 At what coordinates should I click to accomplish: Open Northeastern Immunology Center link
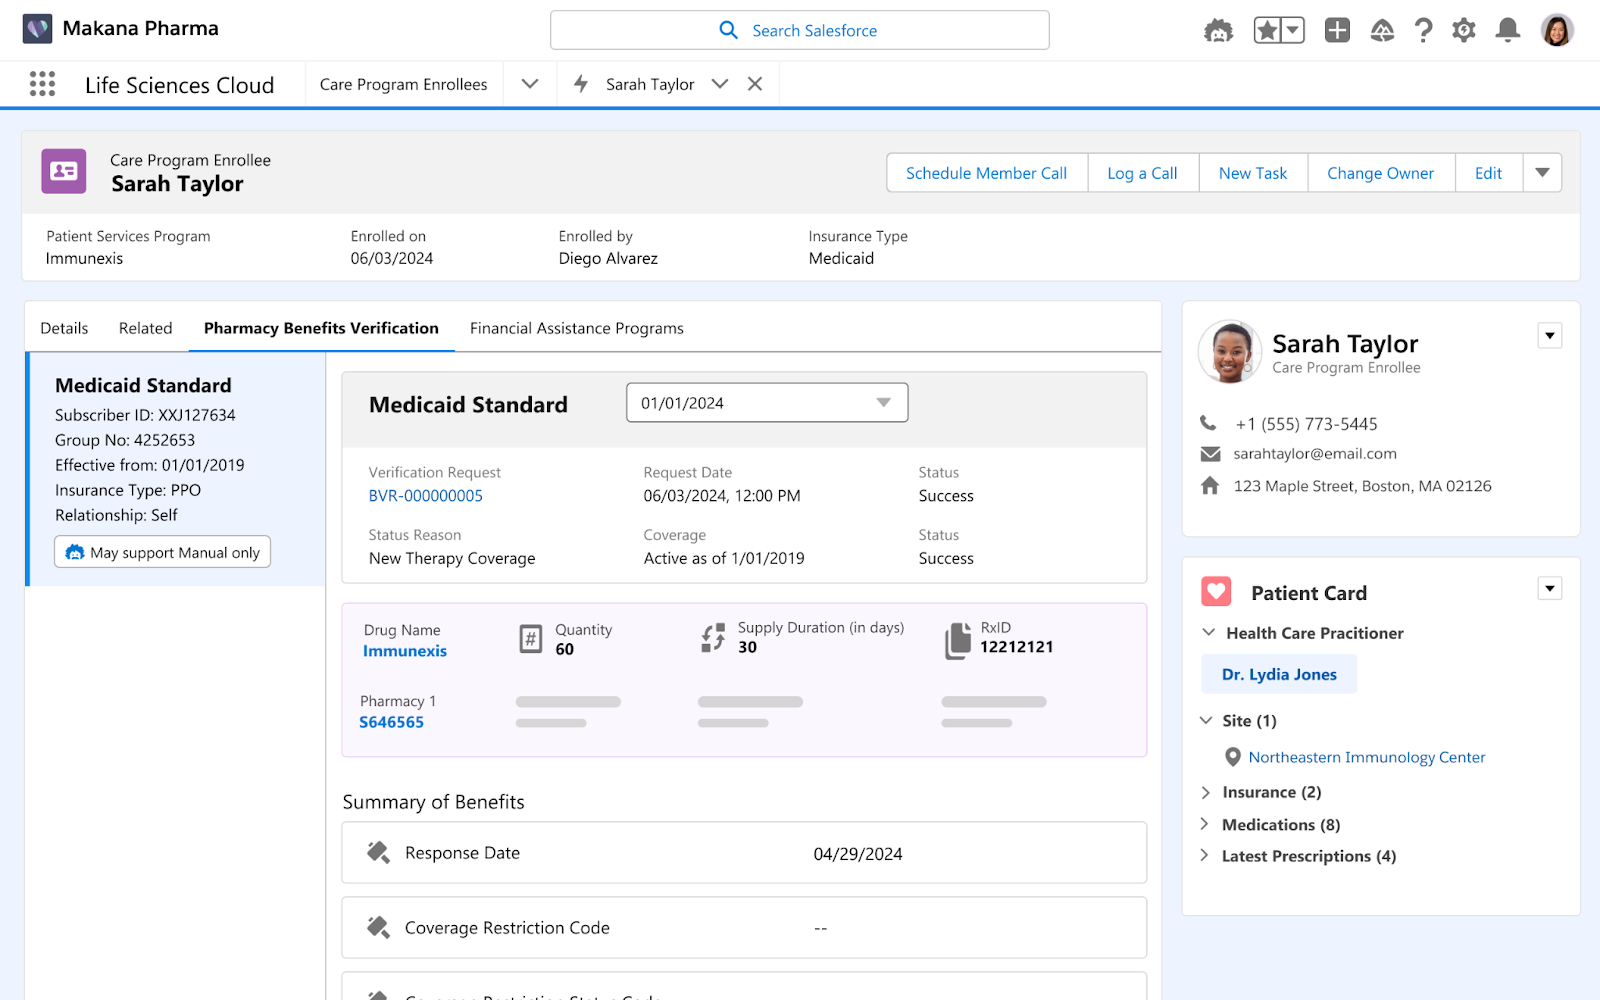click(x=1366, y=758)
